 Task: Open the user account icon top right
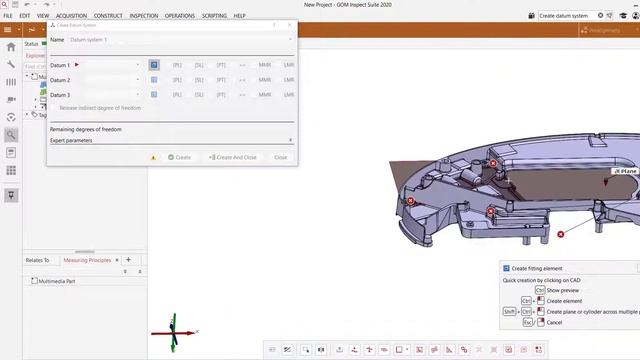(636, 16)
